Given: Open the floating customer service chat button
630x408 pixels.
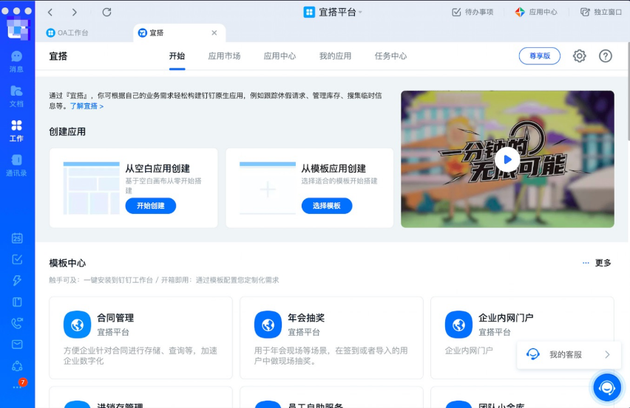Looking at the screenshot, I should (607, 387).
